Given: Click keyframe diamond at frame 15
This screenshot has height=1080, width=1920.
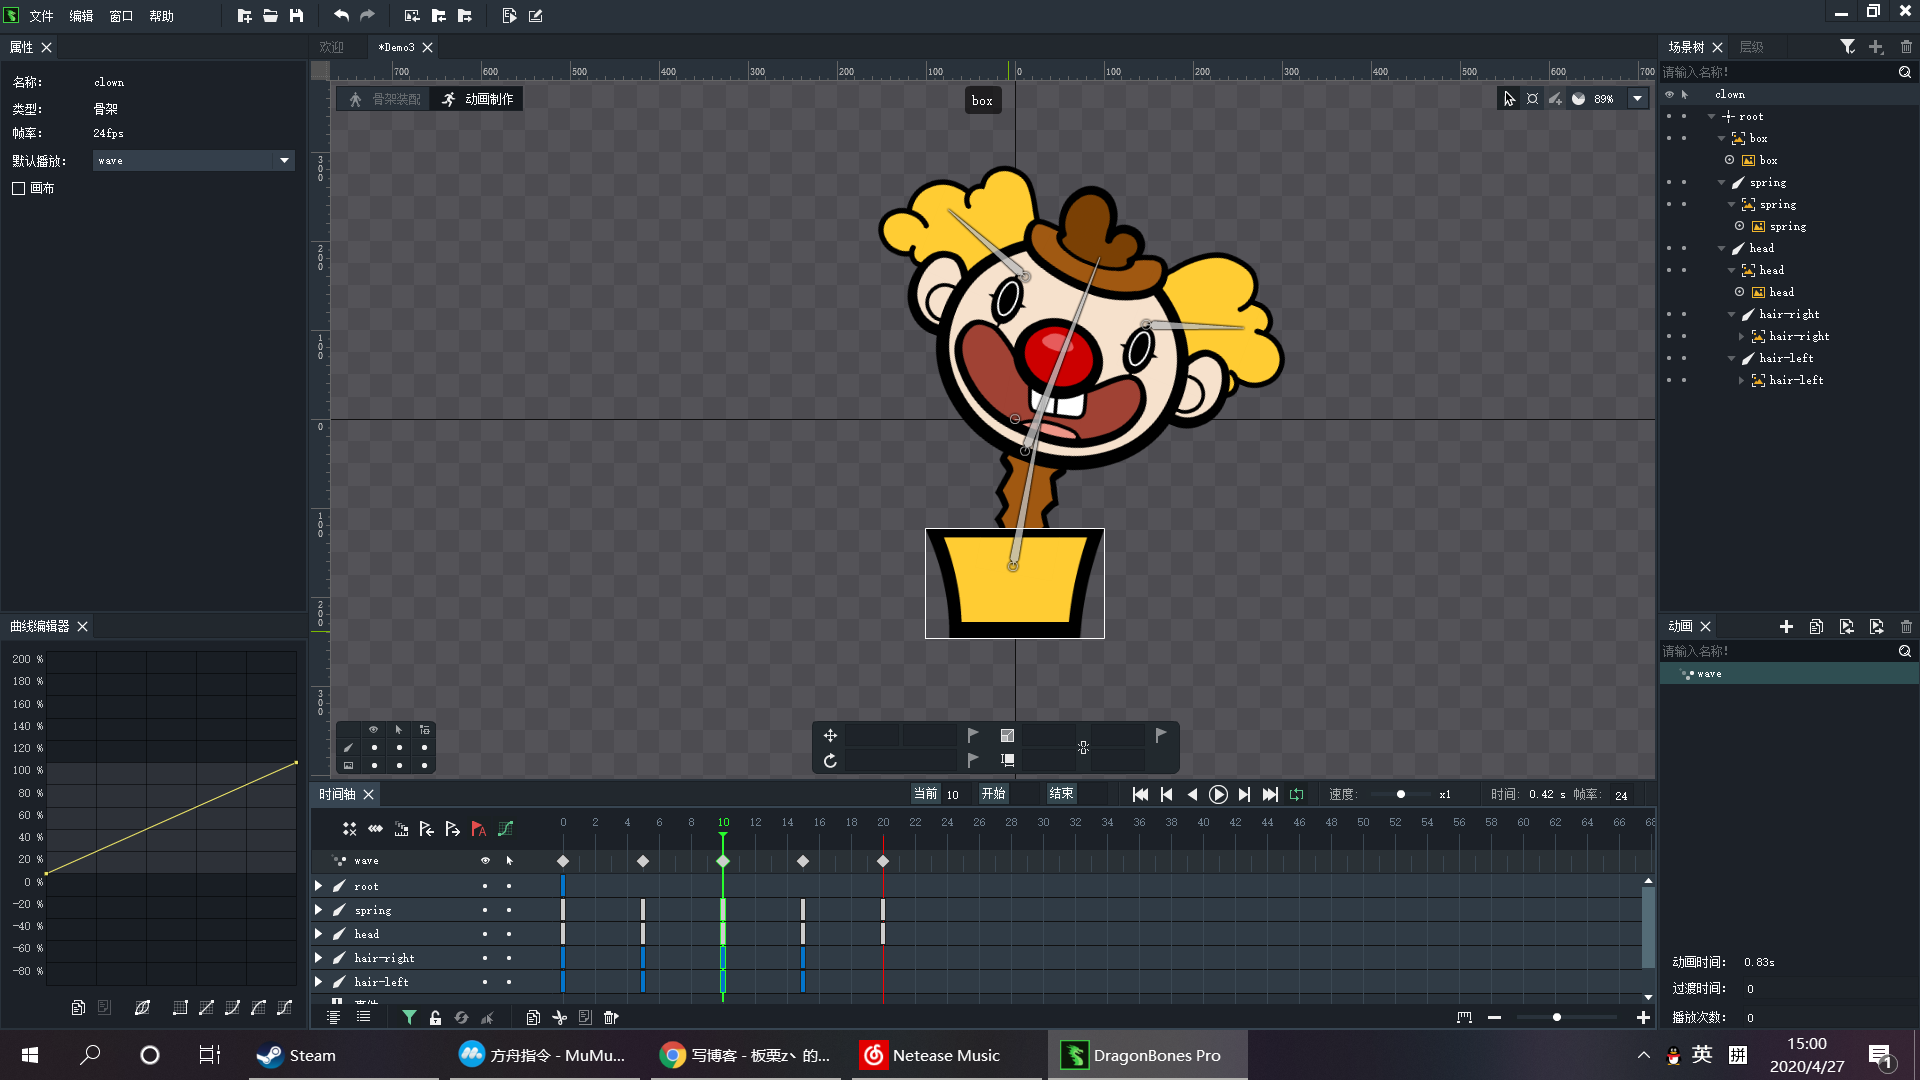Looking at the screenshot, I should coord(802,861).
